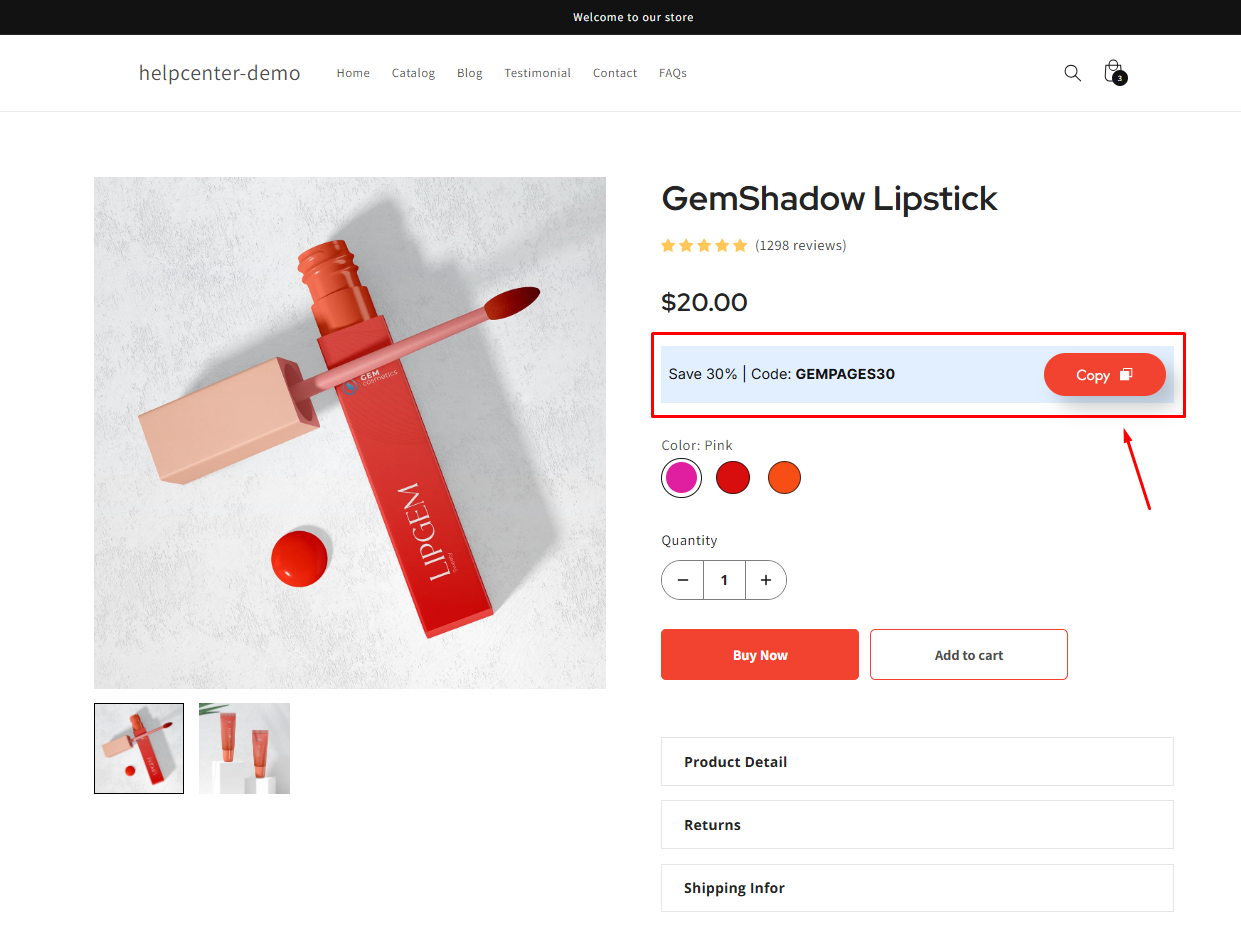Screen dimensions: 1241x928
Task: Select the second product image thumbnail
Action: (244, 748)
